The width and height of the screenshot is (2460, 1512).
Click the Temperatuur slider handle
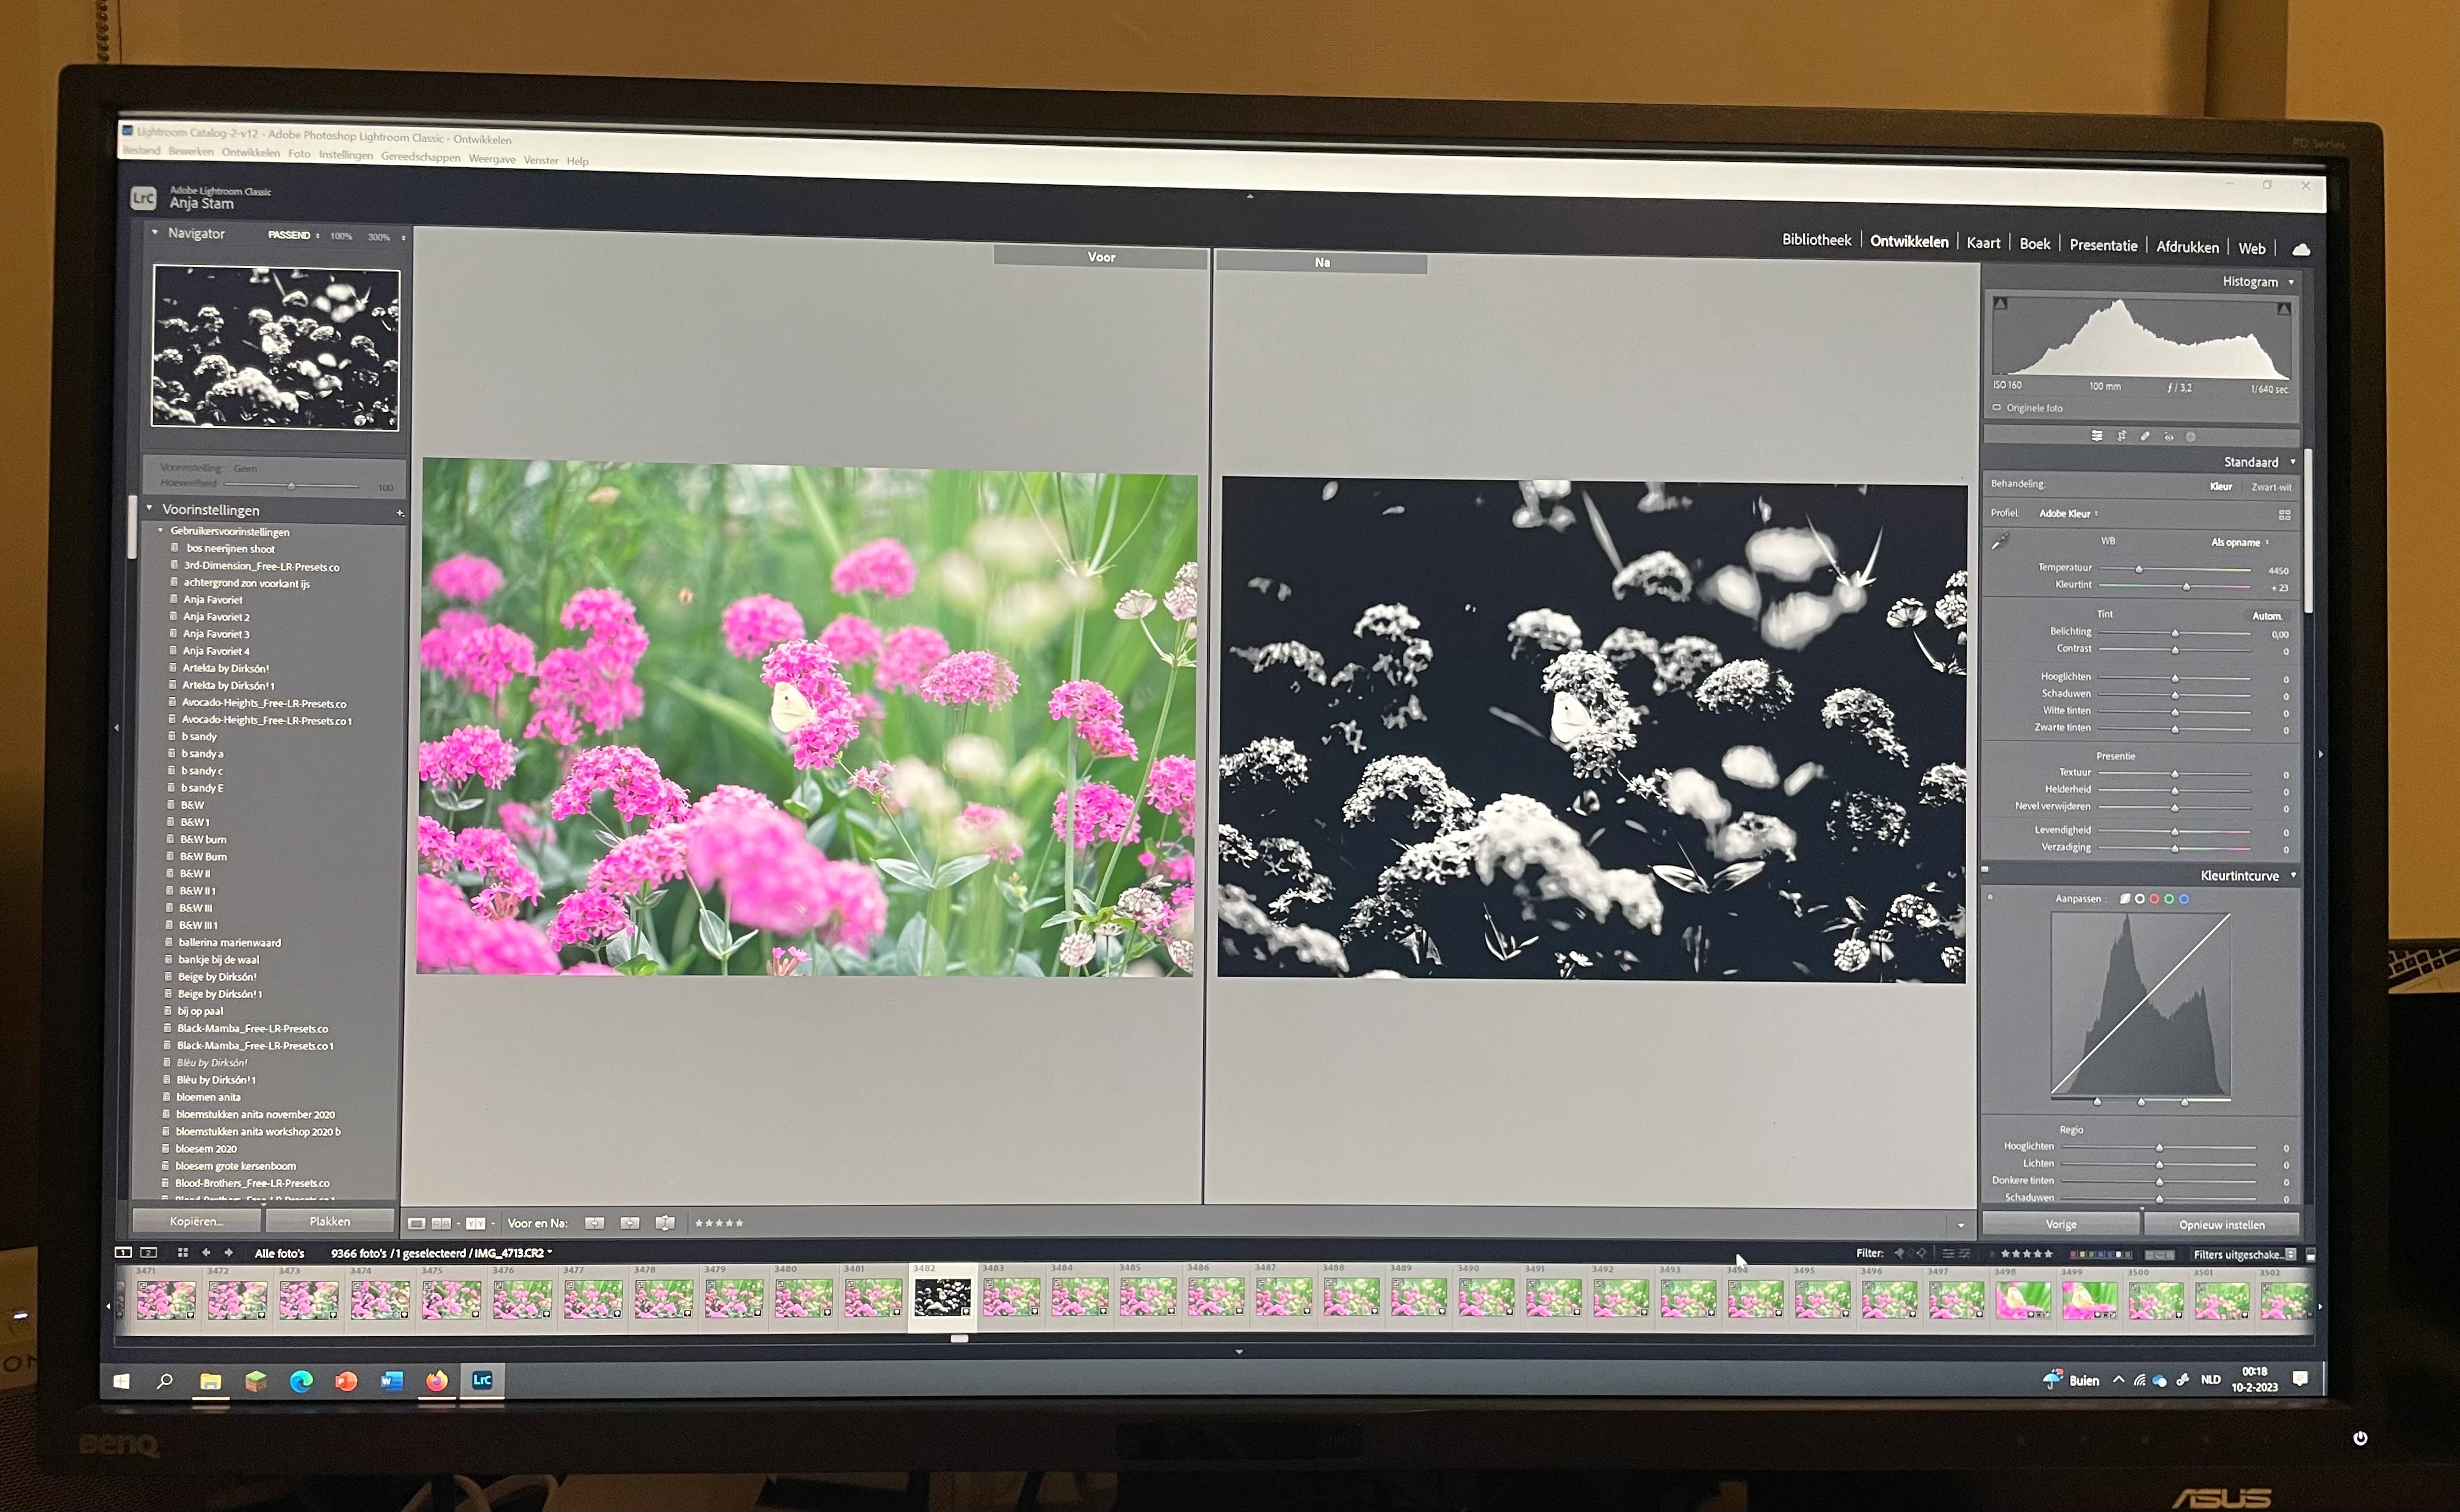pyautogui.click(x=2139, y=569)
